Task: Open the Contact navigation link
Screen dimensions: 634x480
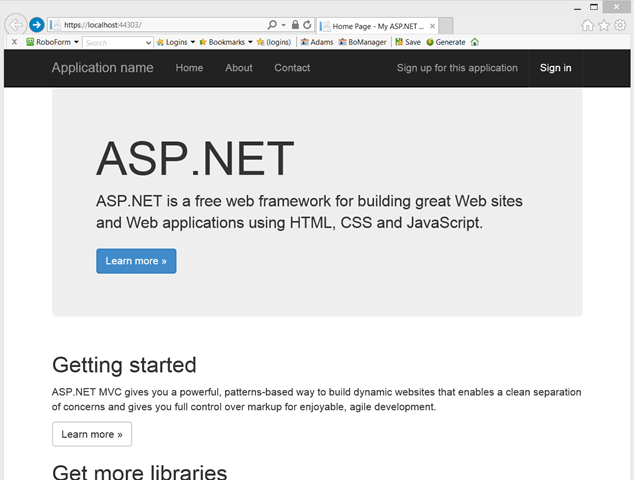Action: (292, 68)
